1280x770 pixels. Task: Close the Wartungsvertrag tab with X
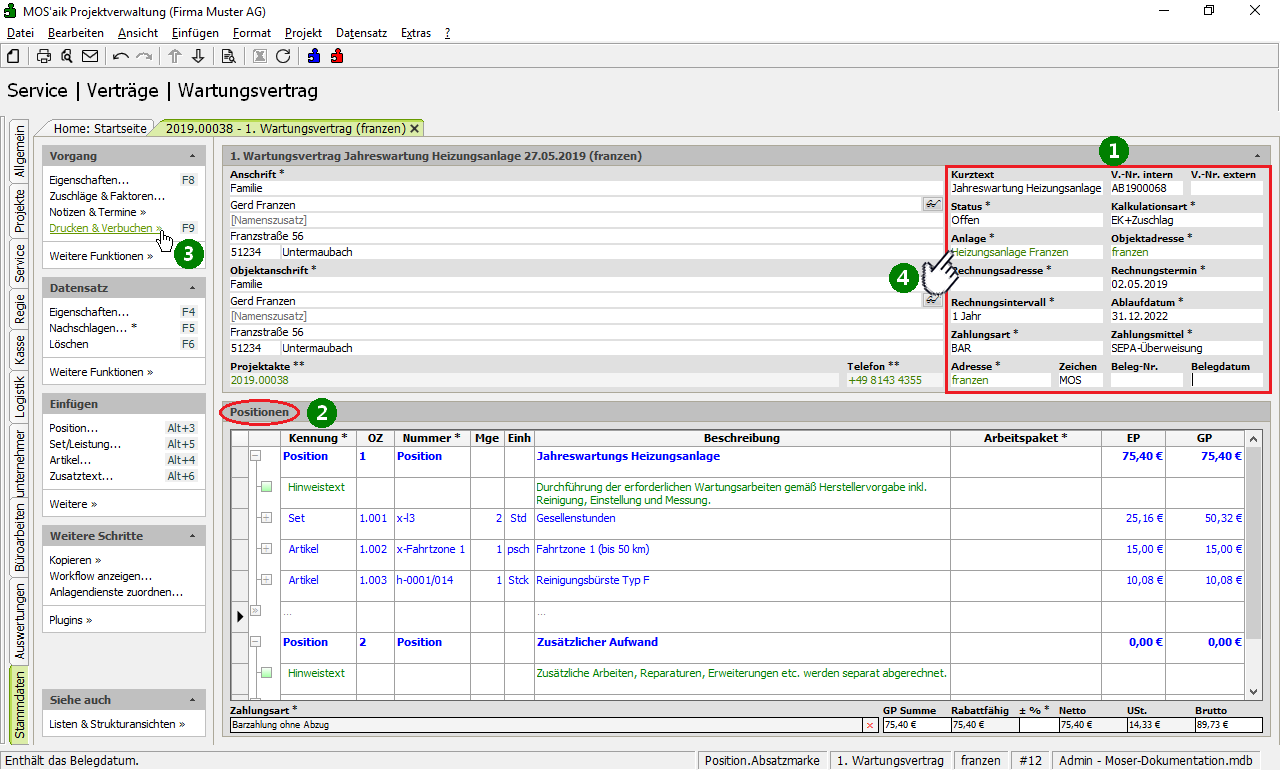[415, 128]
